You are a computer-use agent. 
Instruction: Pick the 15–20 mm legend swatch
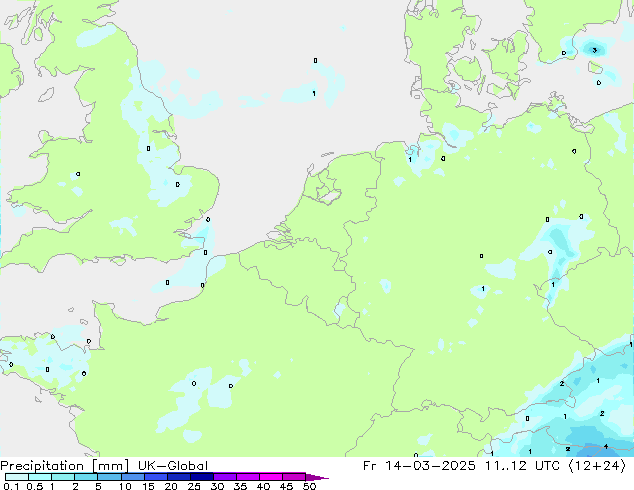[x=156, y=477]
